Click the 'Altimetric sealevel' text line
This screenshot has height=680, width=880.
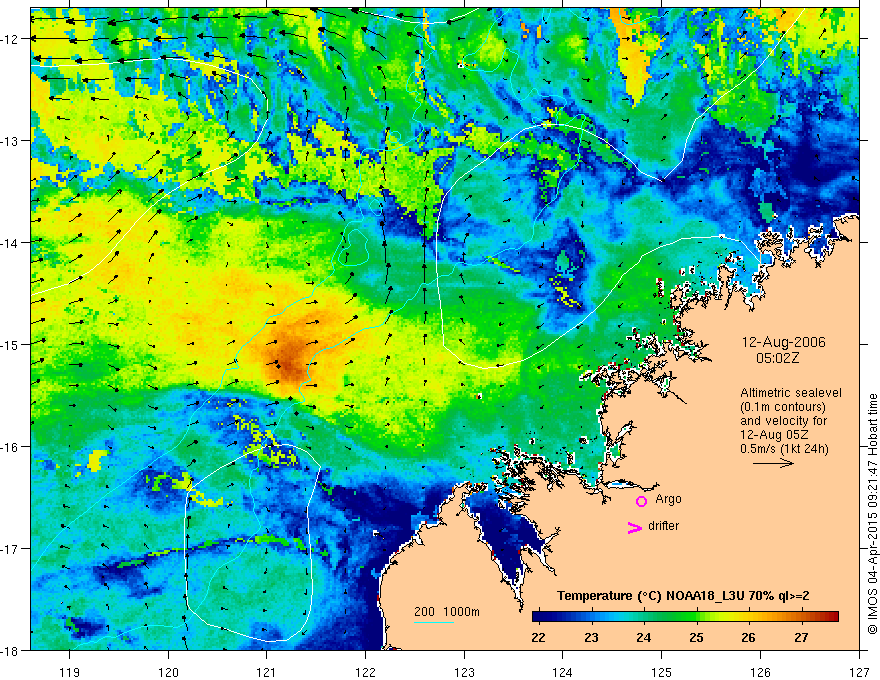tap(791, 393)
